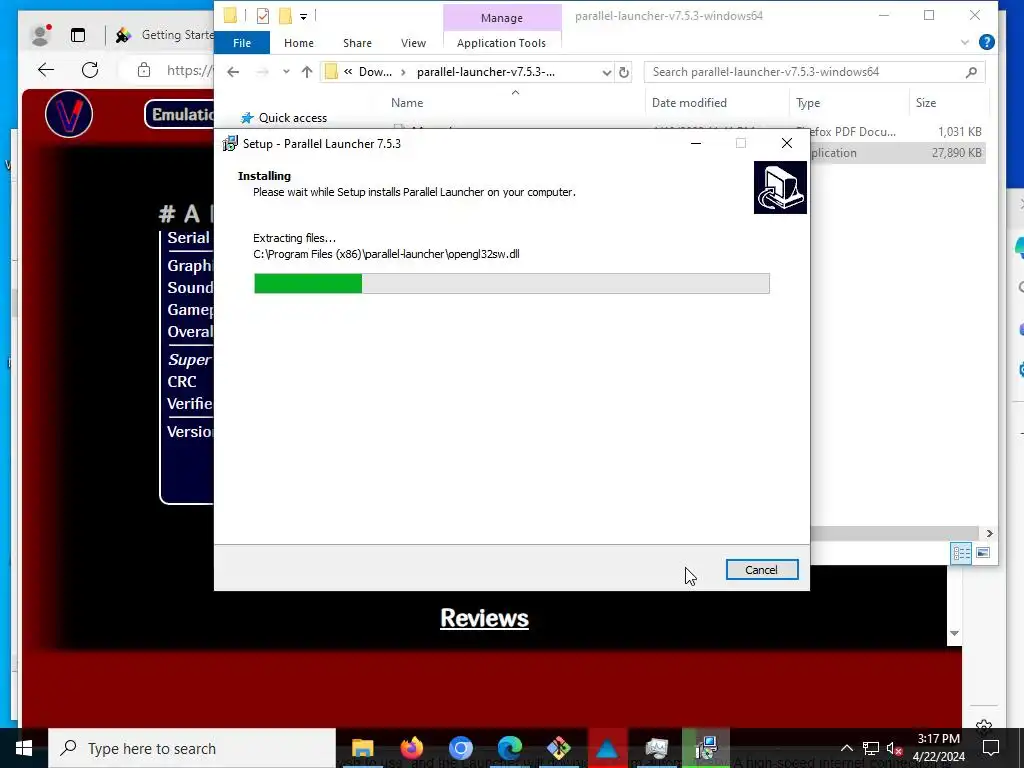Click the installation progress bar
The image size is (1024, 768).
tap(512, 283)
